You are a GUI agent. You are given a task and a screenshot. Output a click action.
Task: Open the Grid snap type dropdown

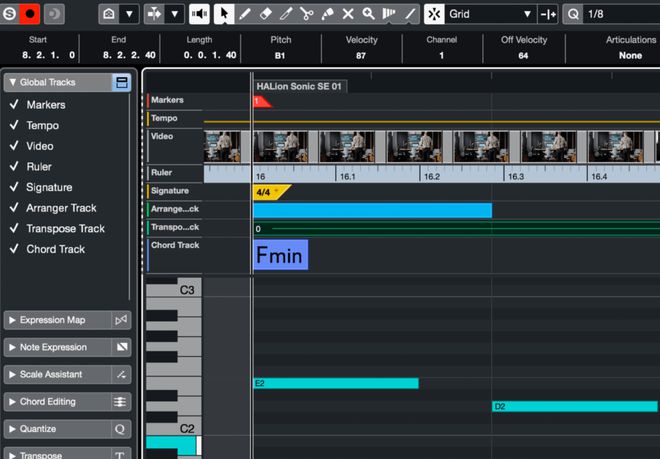tap(490, 14)
